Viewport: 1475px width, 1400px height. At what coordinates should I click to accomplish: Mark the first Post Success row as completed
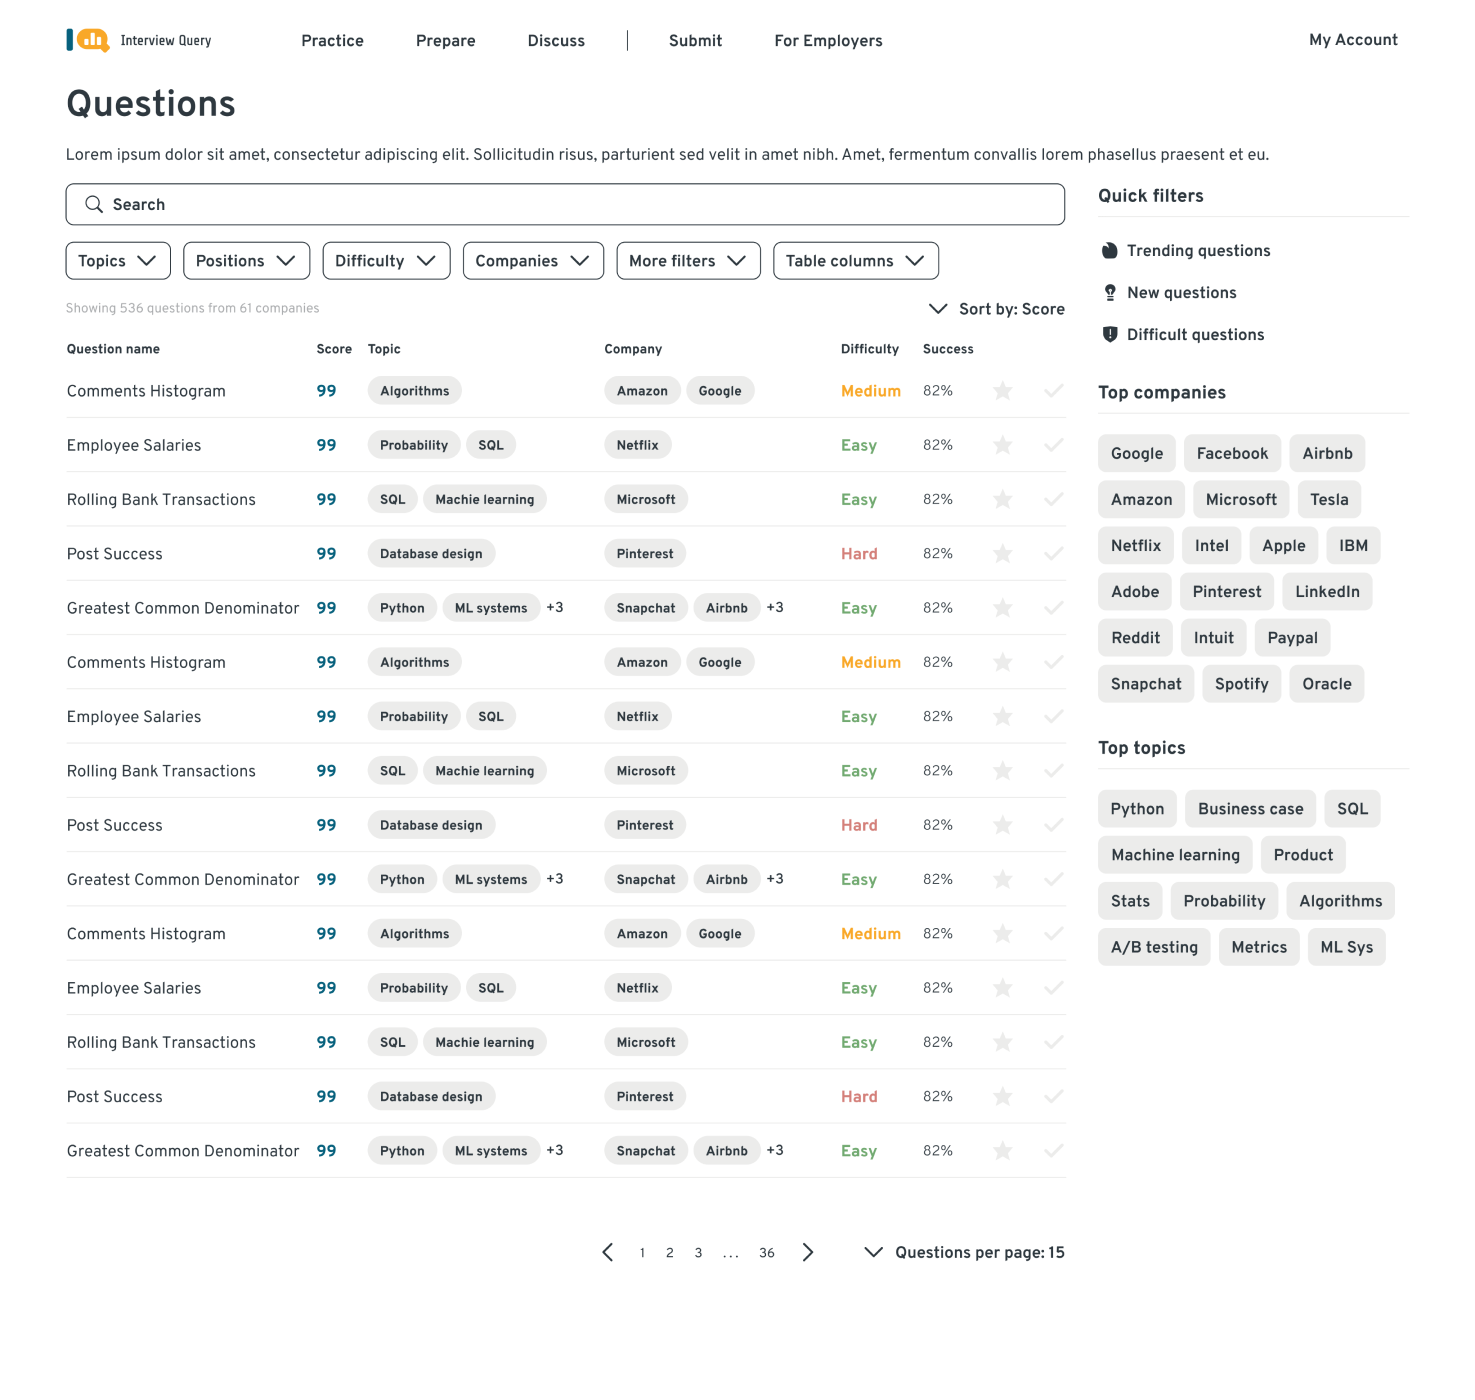[1054, 554]
